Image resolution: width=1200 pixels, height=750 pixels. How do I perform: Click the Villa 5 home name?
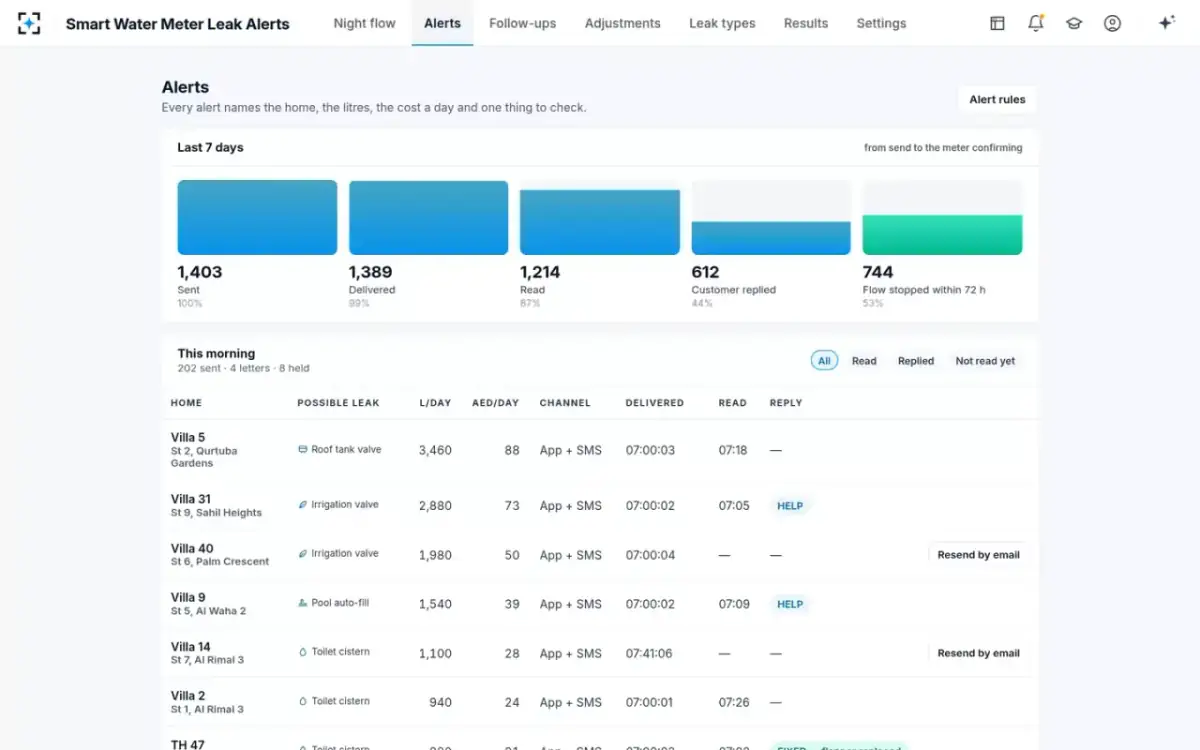click(188, 437)
